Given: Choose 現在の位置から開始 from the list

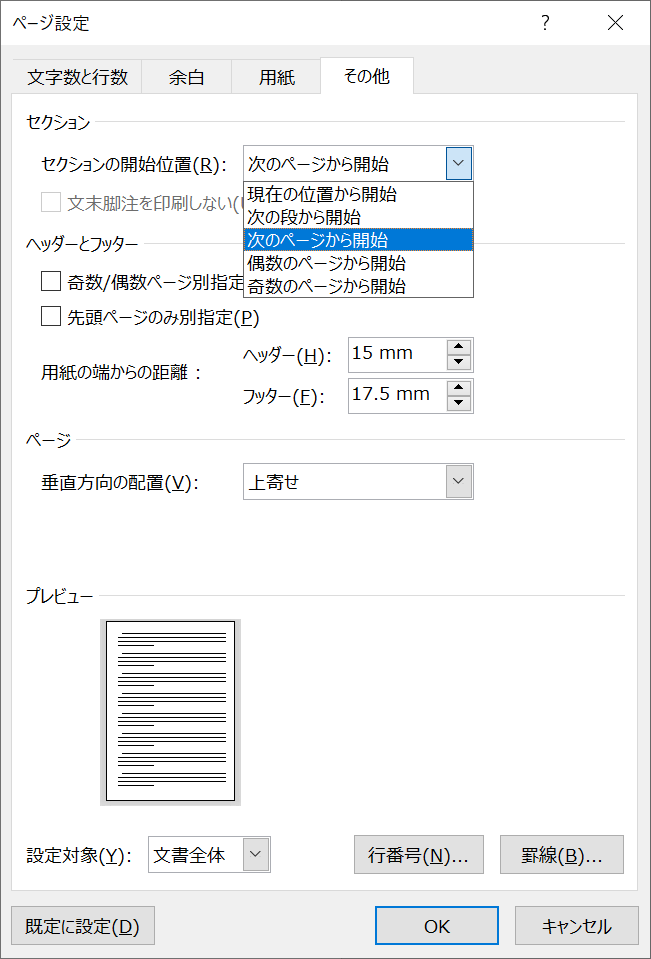Looking at the screenshot, I should tap(359, 194).
